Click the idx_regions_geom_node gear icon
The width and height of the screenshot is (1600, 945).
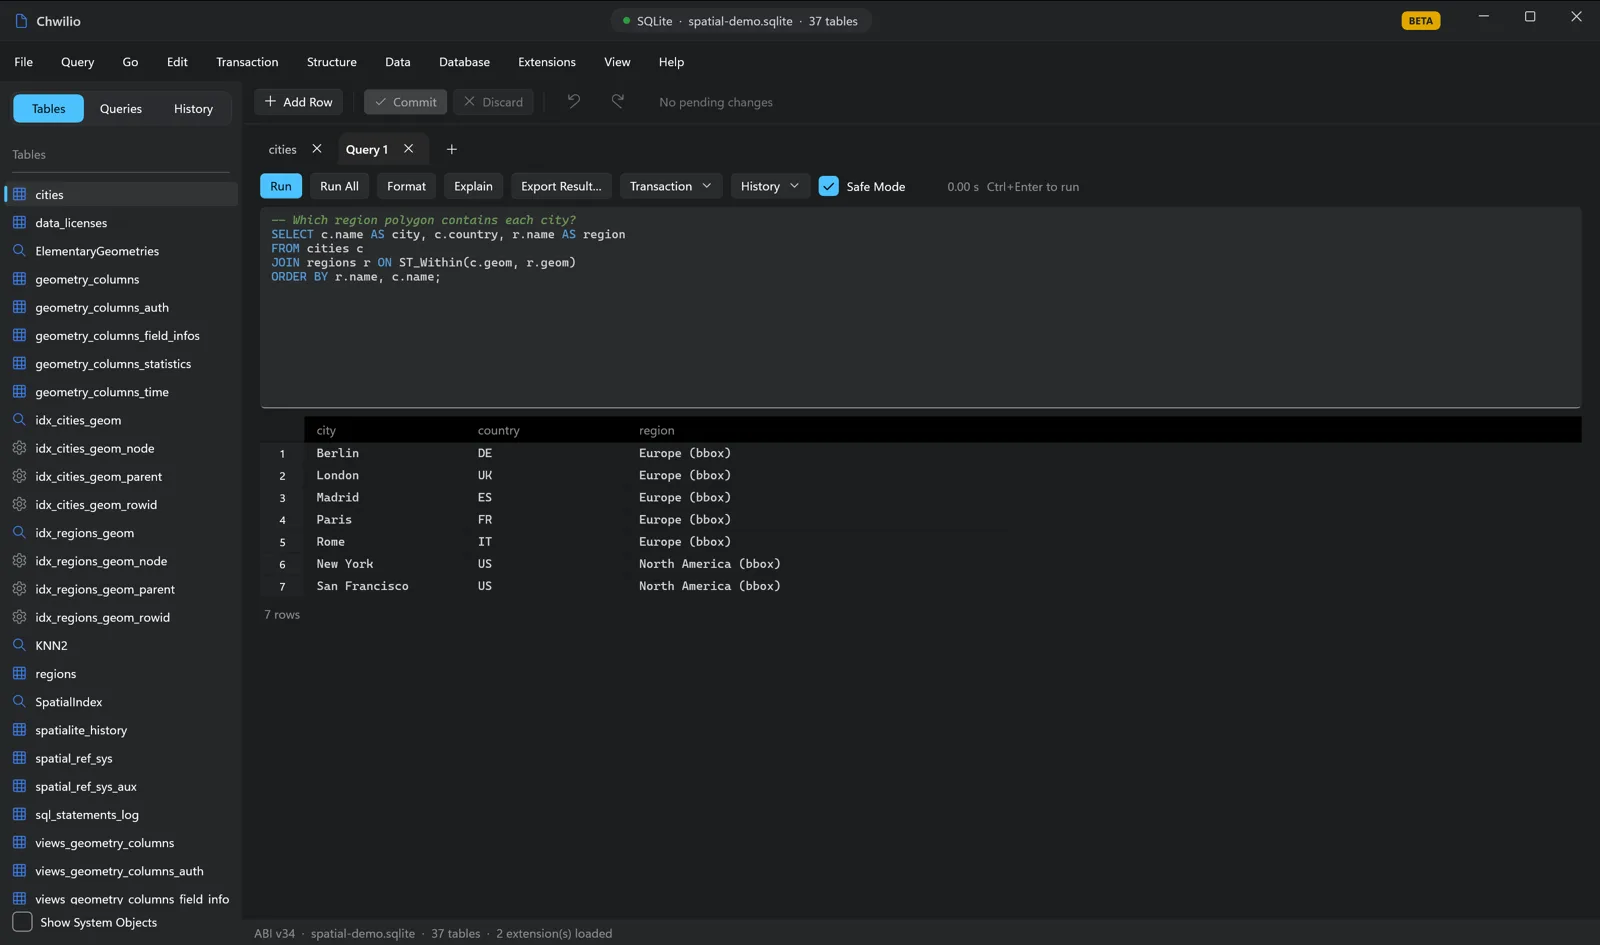(x=19, y=560)
